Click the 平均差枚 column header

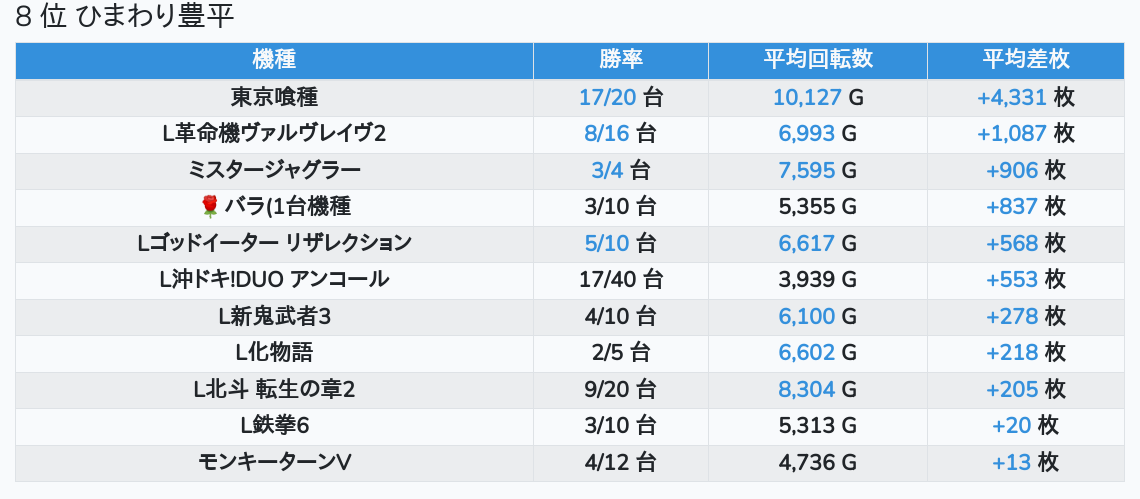(x=1025, y=60)
